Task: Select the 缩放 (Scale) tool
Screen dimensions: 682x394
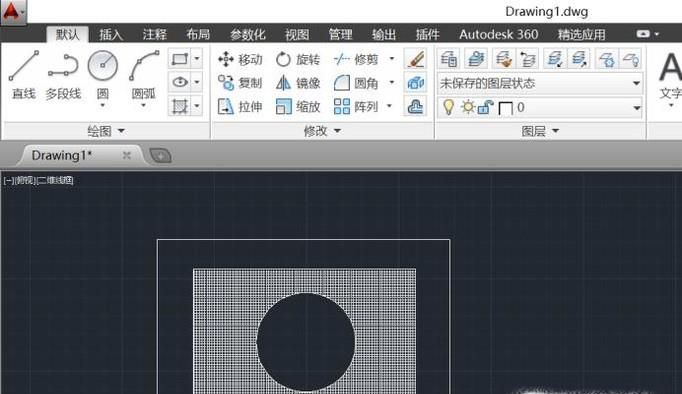Action: [298, 106]
